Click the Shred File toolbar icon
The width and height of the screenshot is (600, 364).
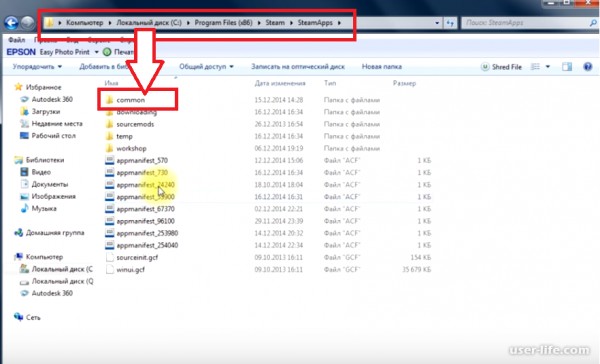tap(485, 67)
